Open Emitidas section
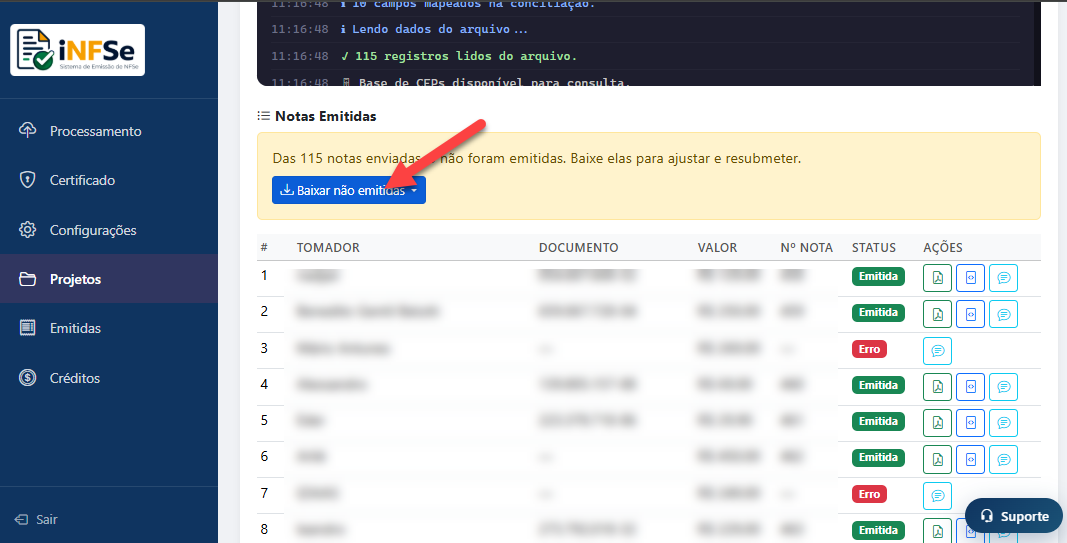The width and height of the screenshot is (1067, 543). 75,328
